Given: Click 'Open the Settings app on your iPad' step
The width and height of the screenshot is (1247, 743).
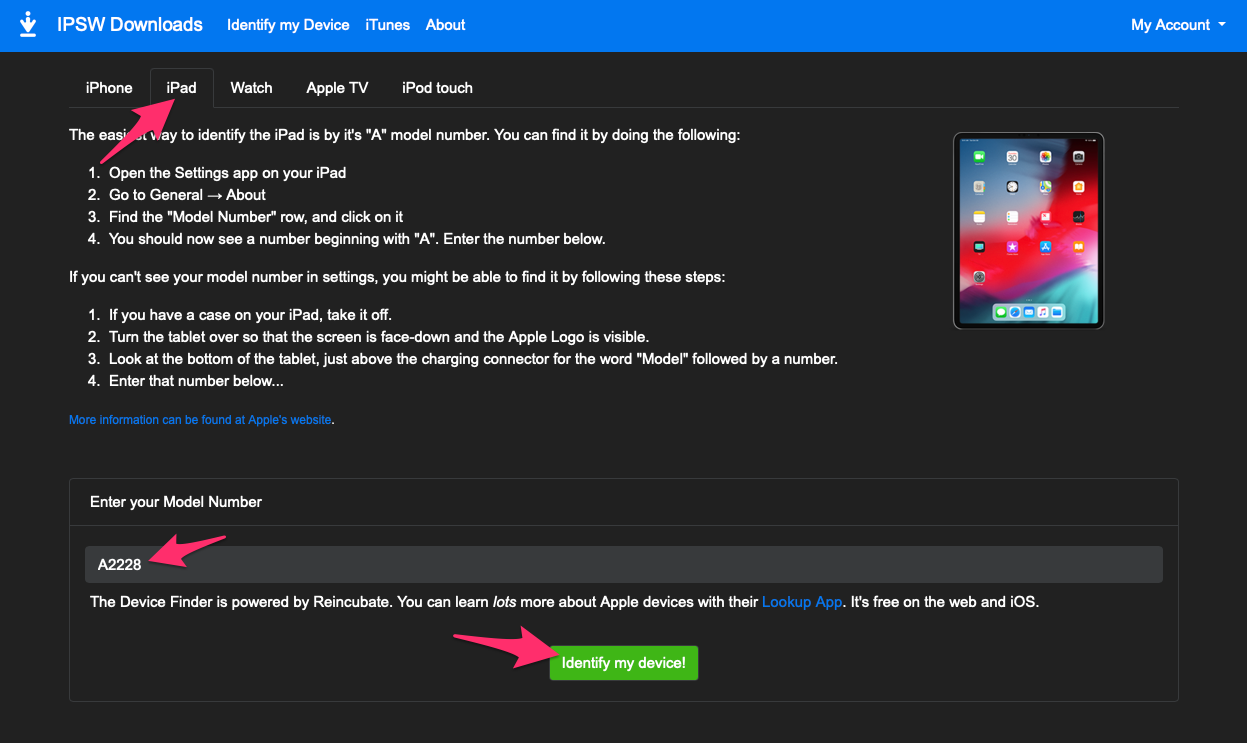Looking at the screenshot, I should point(228,173).
